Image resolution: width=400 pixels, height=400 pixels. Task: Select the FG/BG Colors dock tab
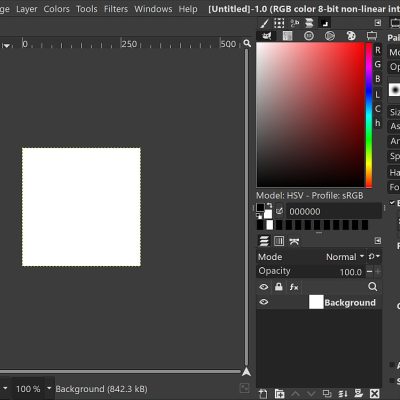pyautogui.click(x=324, y=23)
